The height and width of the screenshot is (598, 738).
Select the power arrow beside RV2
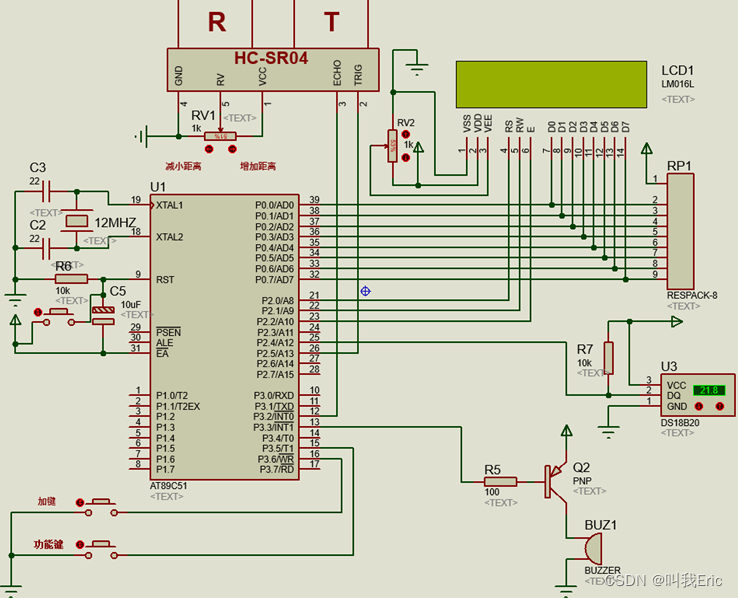coord(418,148)
